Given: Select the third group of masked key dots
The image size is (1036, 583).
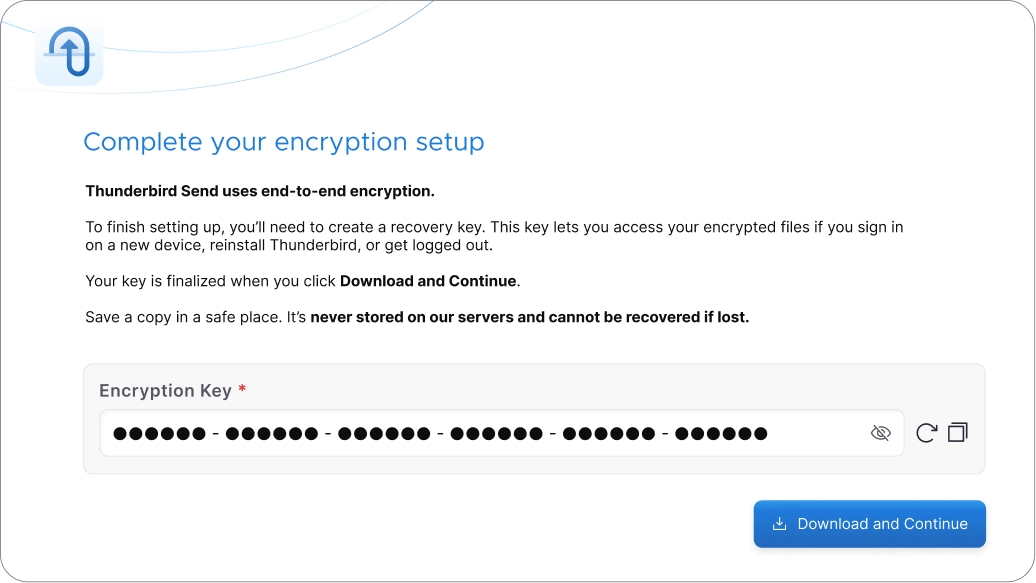Looking at the screenshot, I should [x=384, y=433].
